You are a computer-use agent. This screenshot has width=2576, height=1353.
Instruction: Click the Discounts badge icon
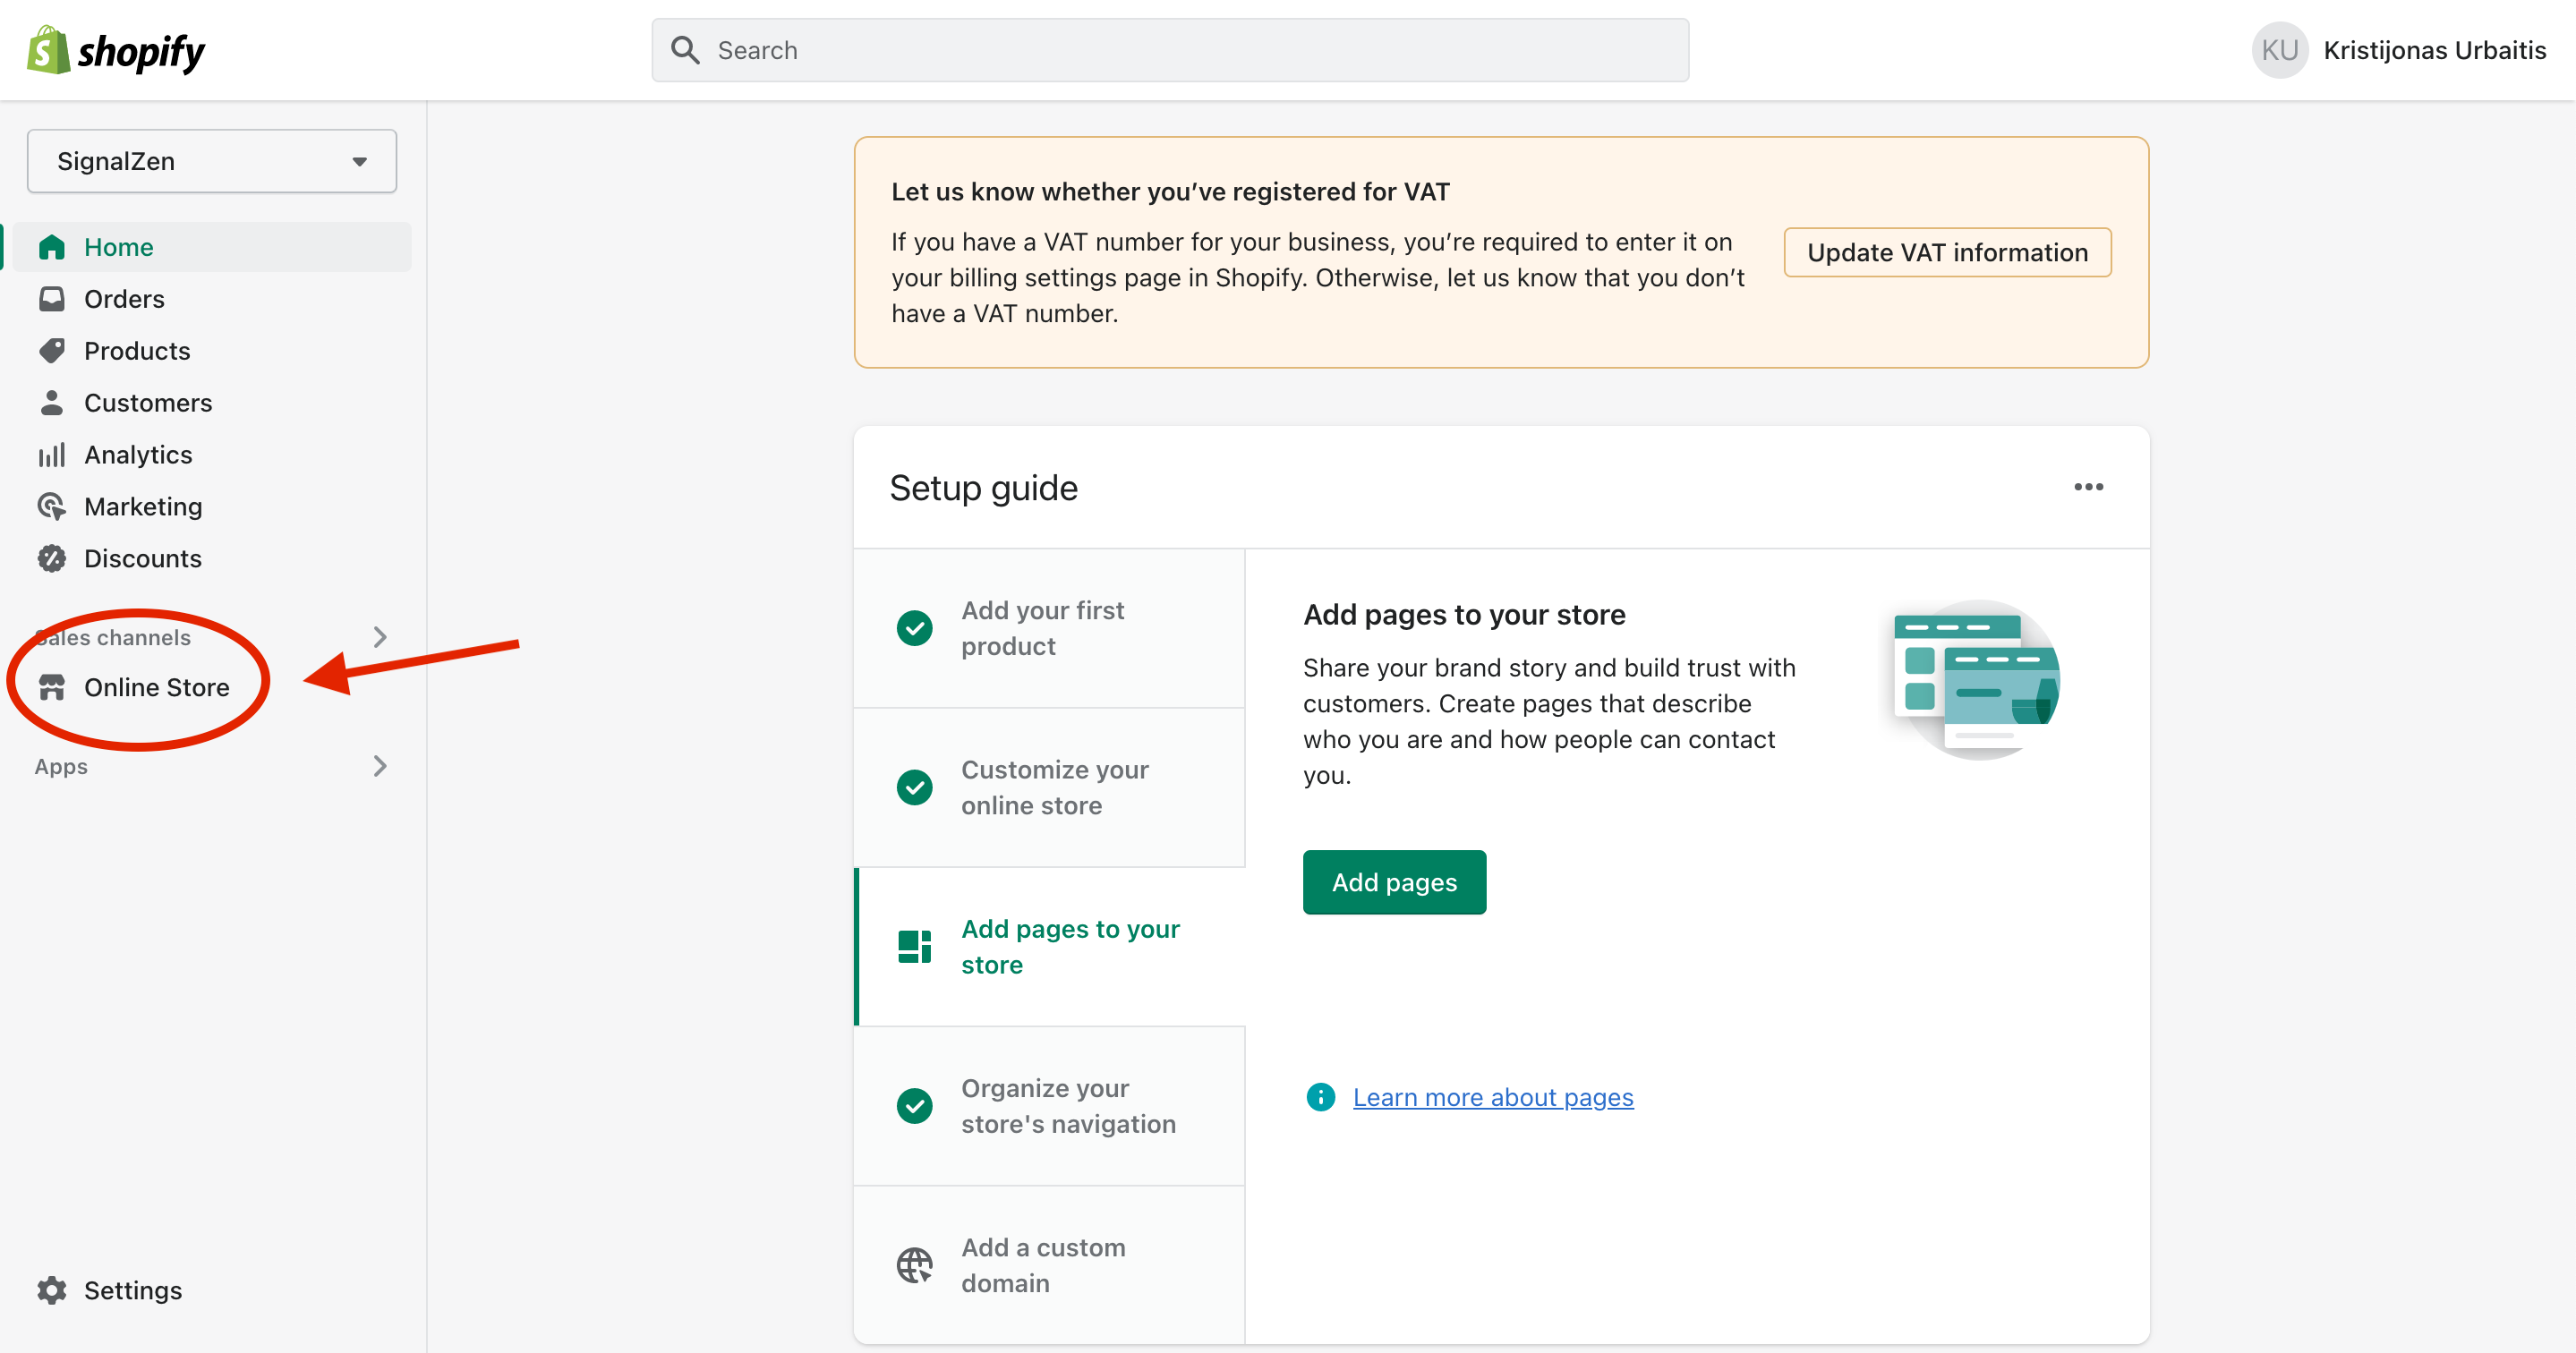coord(52,558)
